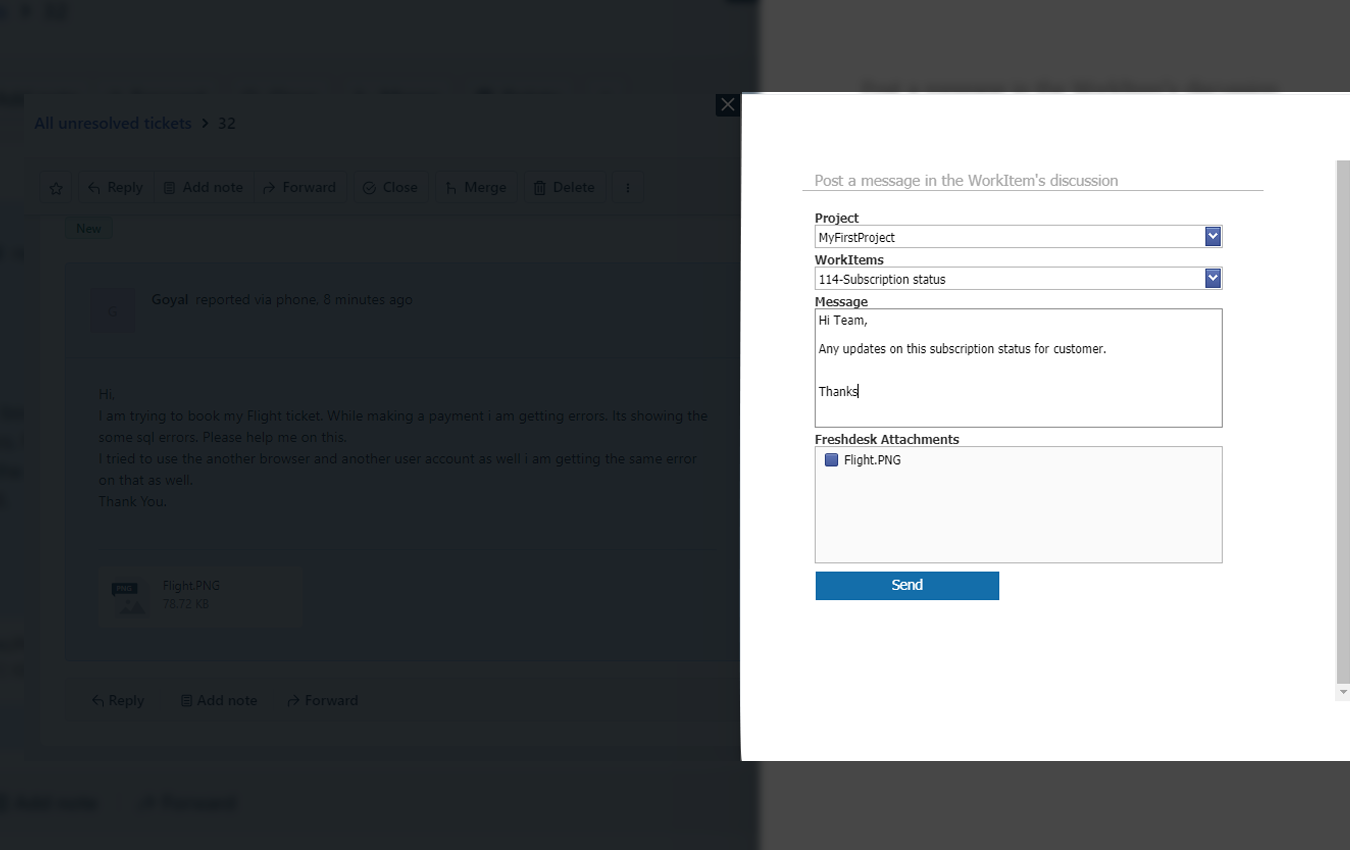
Task: Click Forward below the ticket message
Action: pyautogui.click(x=322, y=700)
